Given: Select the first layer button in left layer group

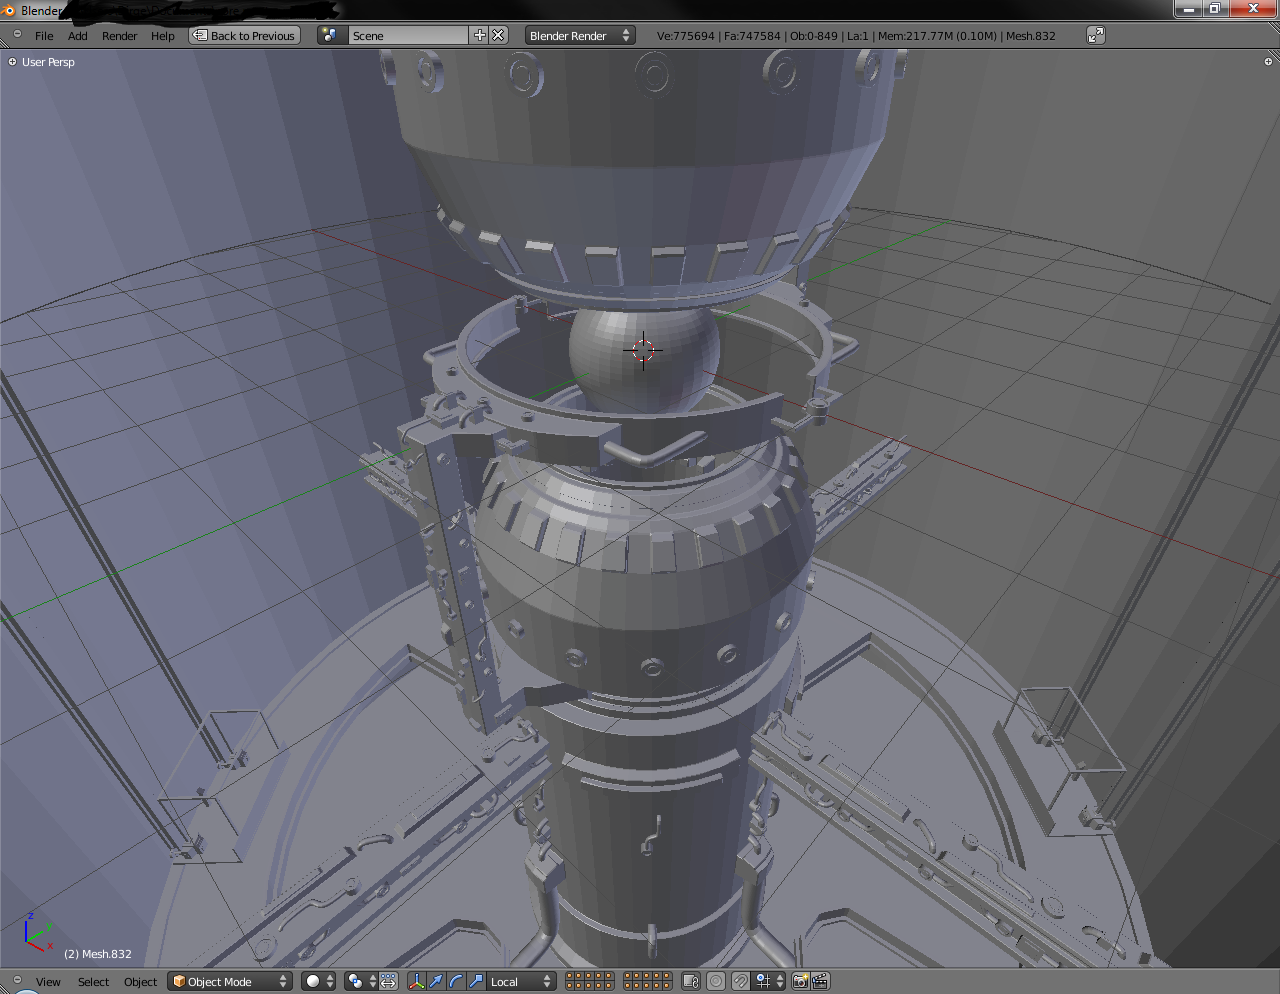Looking at the screenshot, I should (570, 976).
